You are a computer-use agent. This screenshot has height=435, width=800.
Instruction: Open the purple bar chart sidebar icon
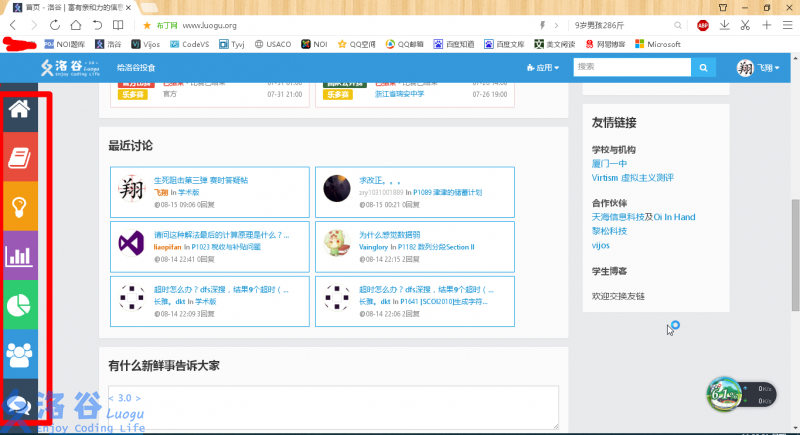click(x=20, y=255)
